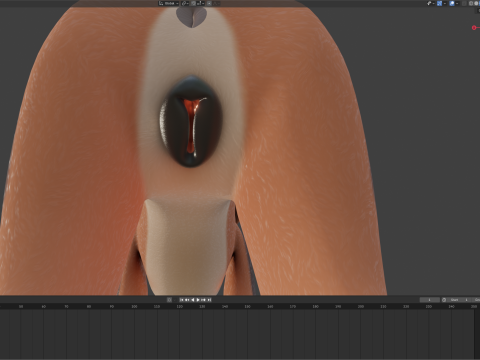Jump to the next keyframe
480x360 pixels.
[203, 300]
